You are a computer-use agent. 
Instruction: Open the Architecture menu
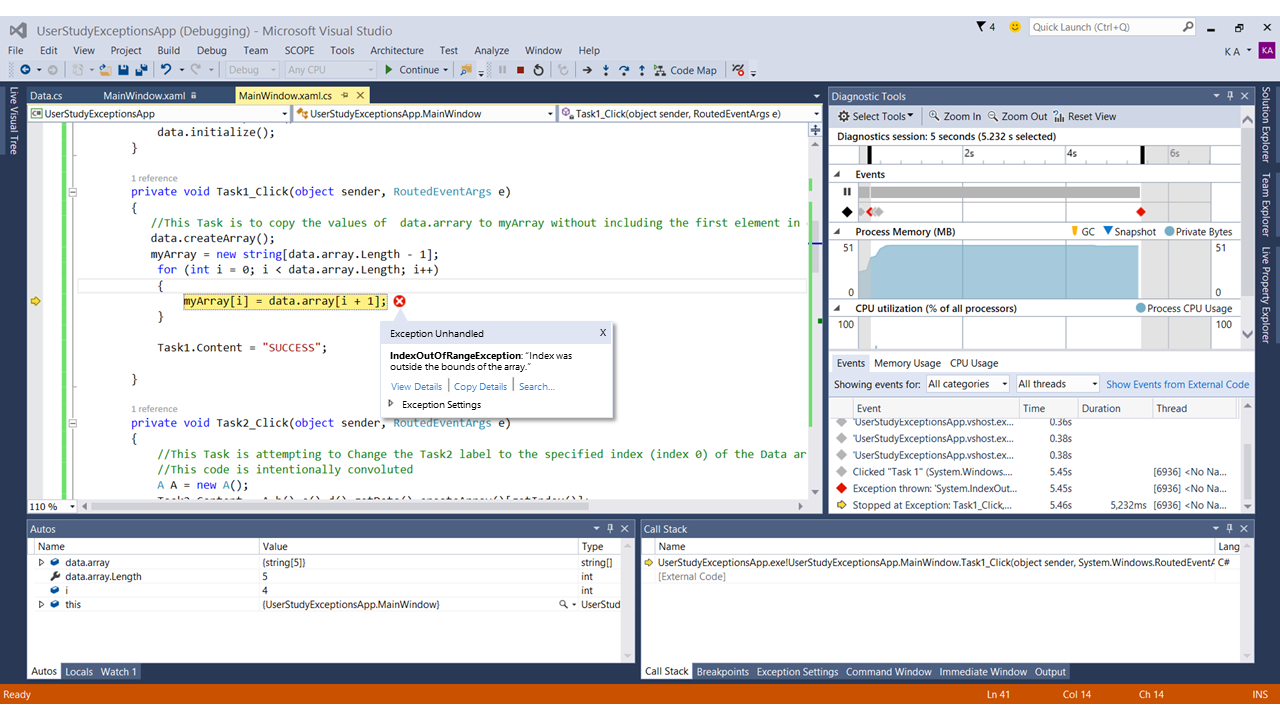(397, 50)
